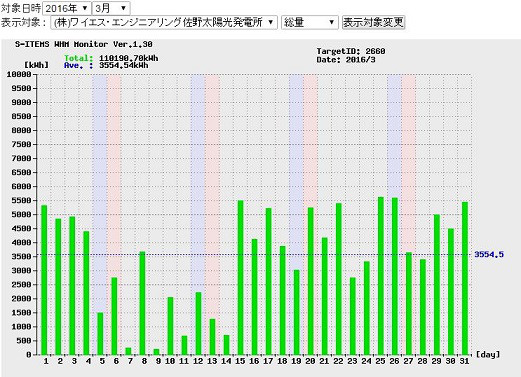Click the 表示対象変更 button
Image resolution: width=521 pixels, height=377 pixels.
tap(373, 23)
